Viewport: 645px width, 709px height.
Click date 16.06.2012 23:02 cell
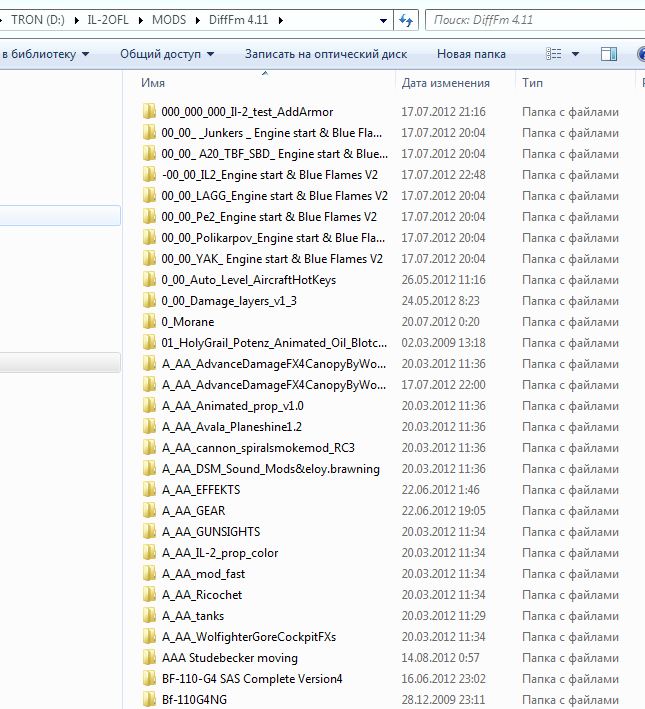point(443,679)
